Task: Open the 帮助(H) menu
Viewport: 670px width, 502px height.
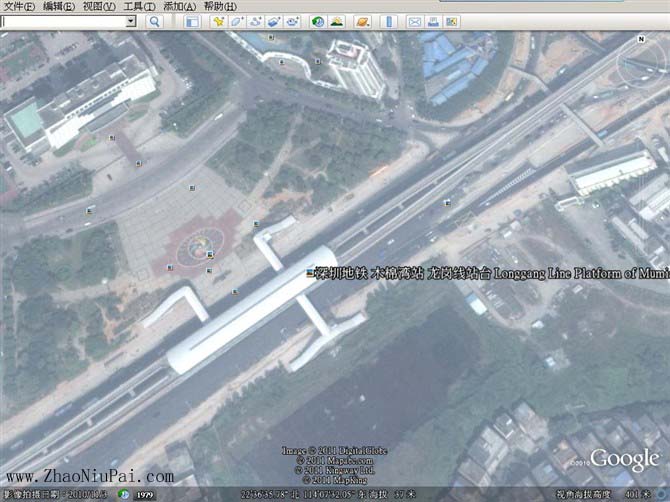Action: [220, 6]
